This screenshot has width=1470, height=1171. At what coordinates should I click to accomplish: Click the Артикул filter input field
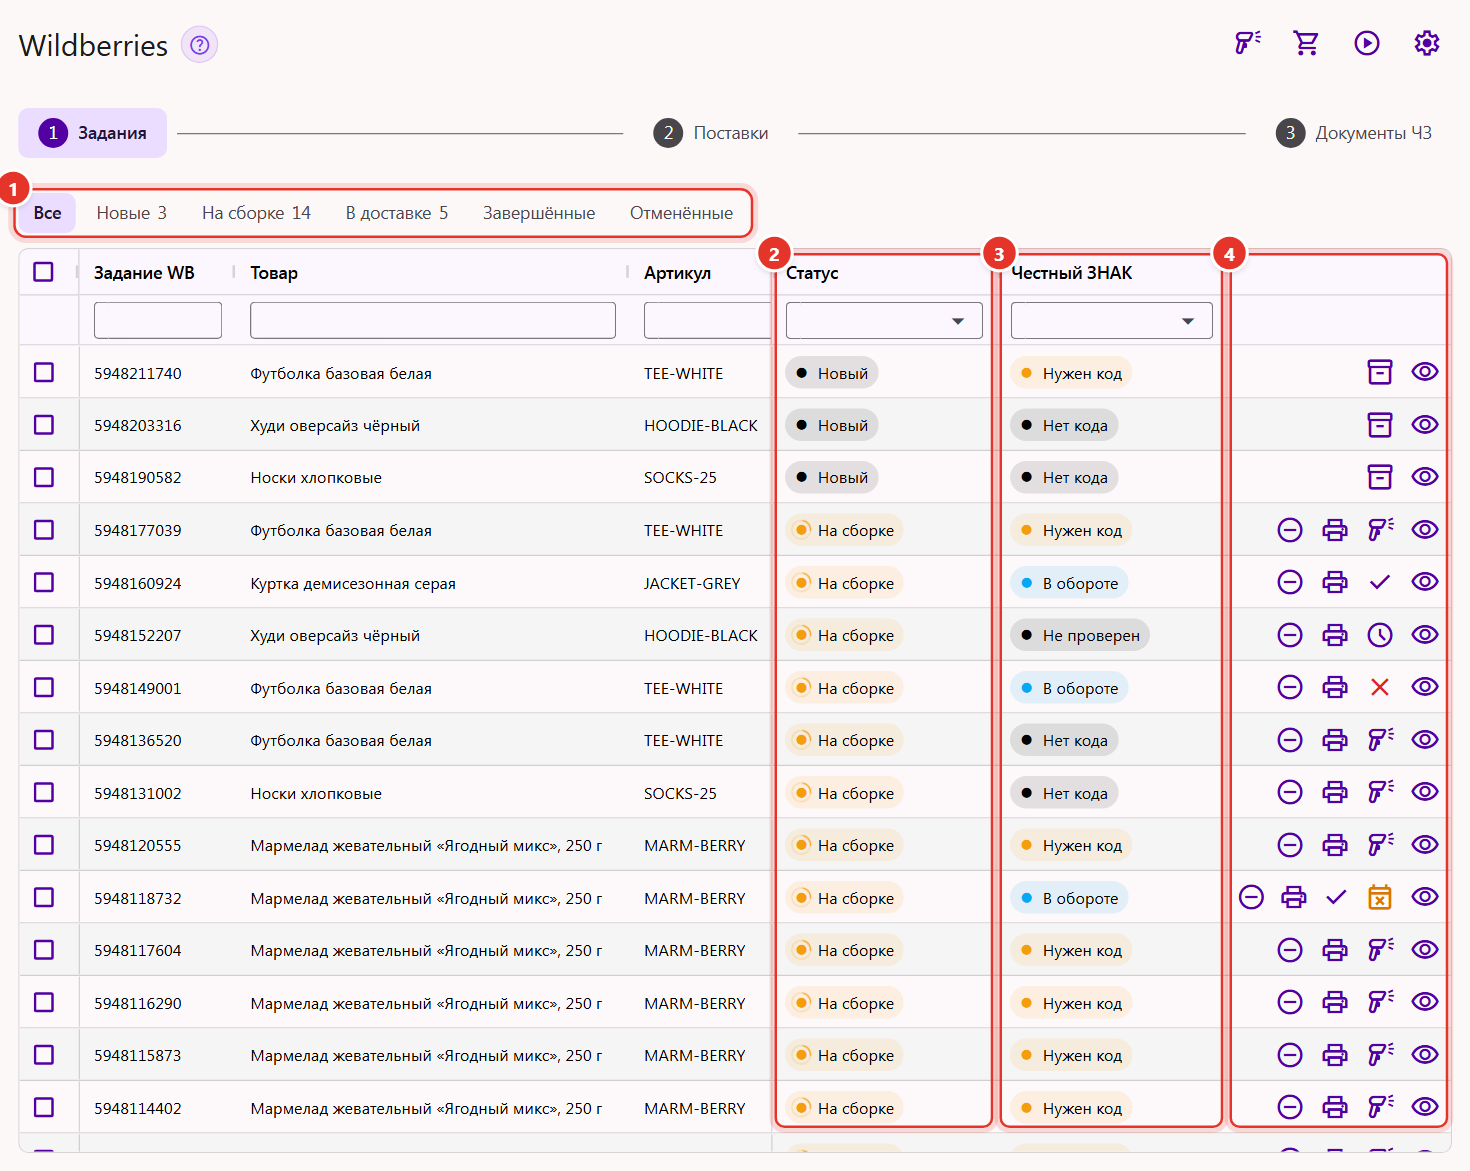(708, 321)
